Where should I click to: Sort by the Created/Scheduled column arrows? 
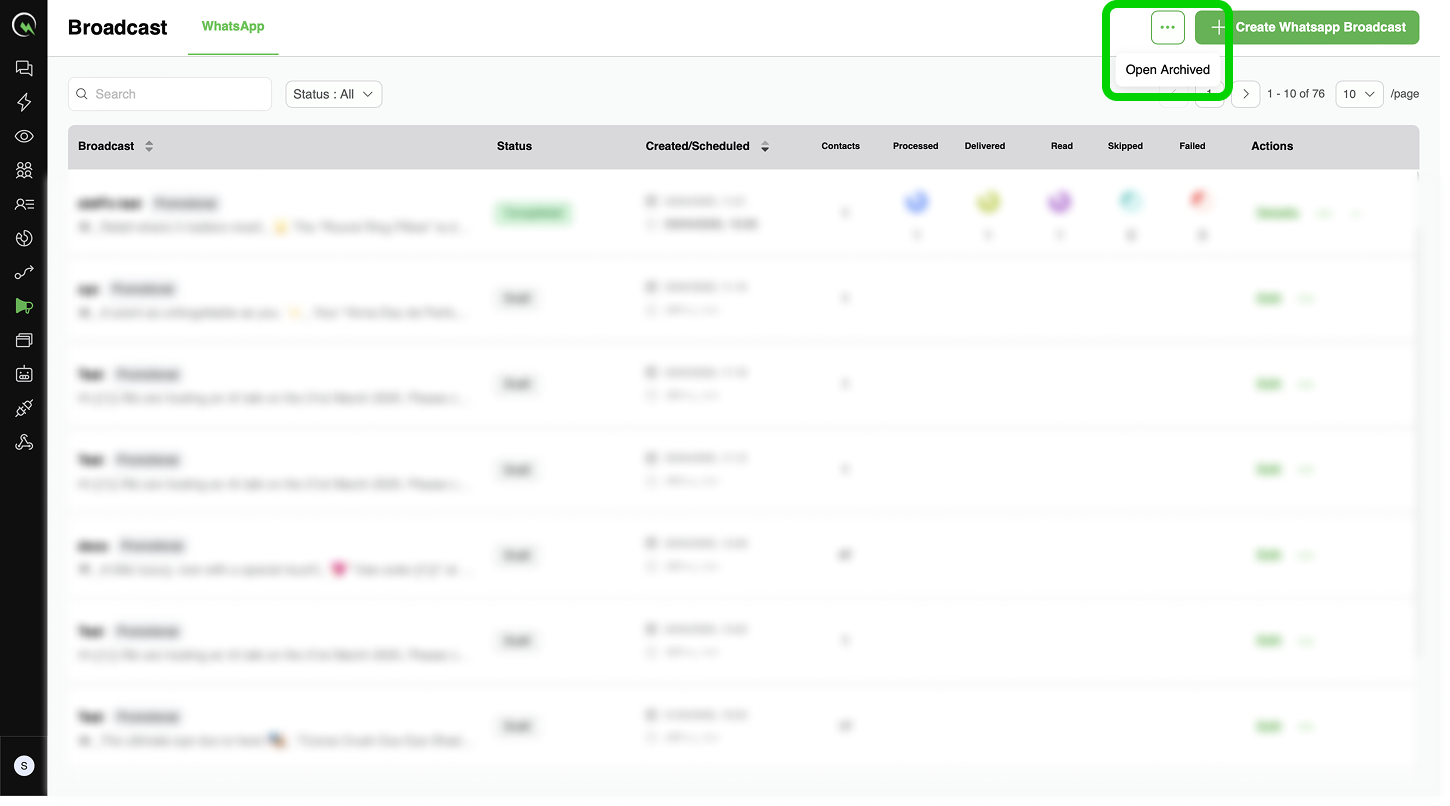point(765,146)
